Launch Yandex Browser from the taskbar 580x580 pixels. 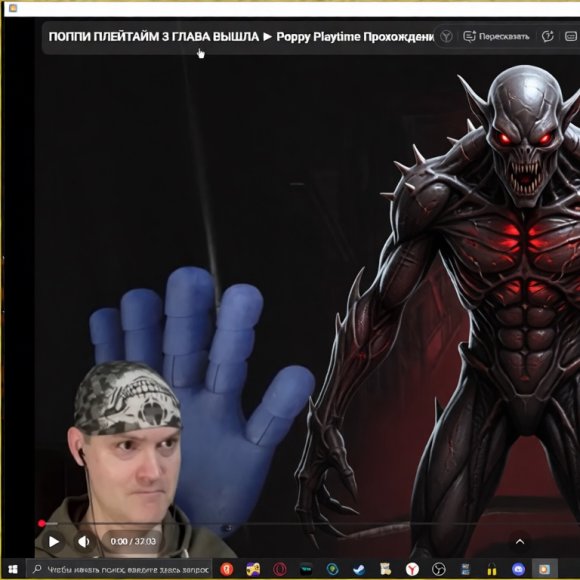(x=412, y=569)
